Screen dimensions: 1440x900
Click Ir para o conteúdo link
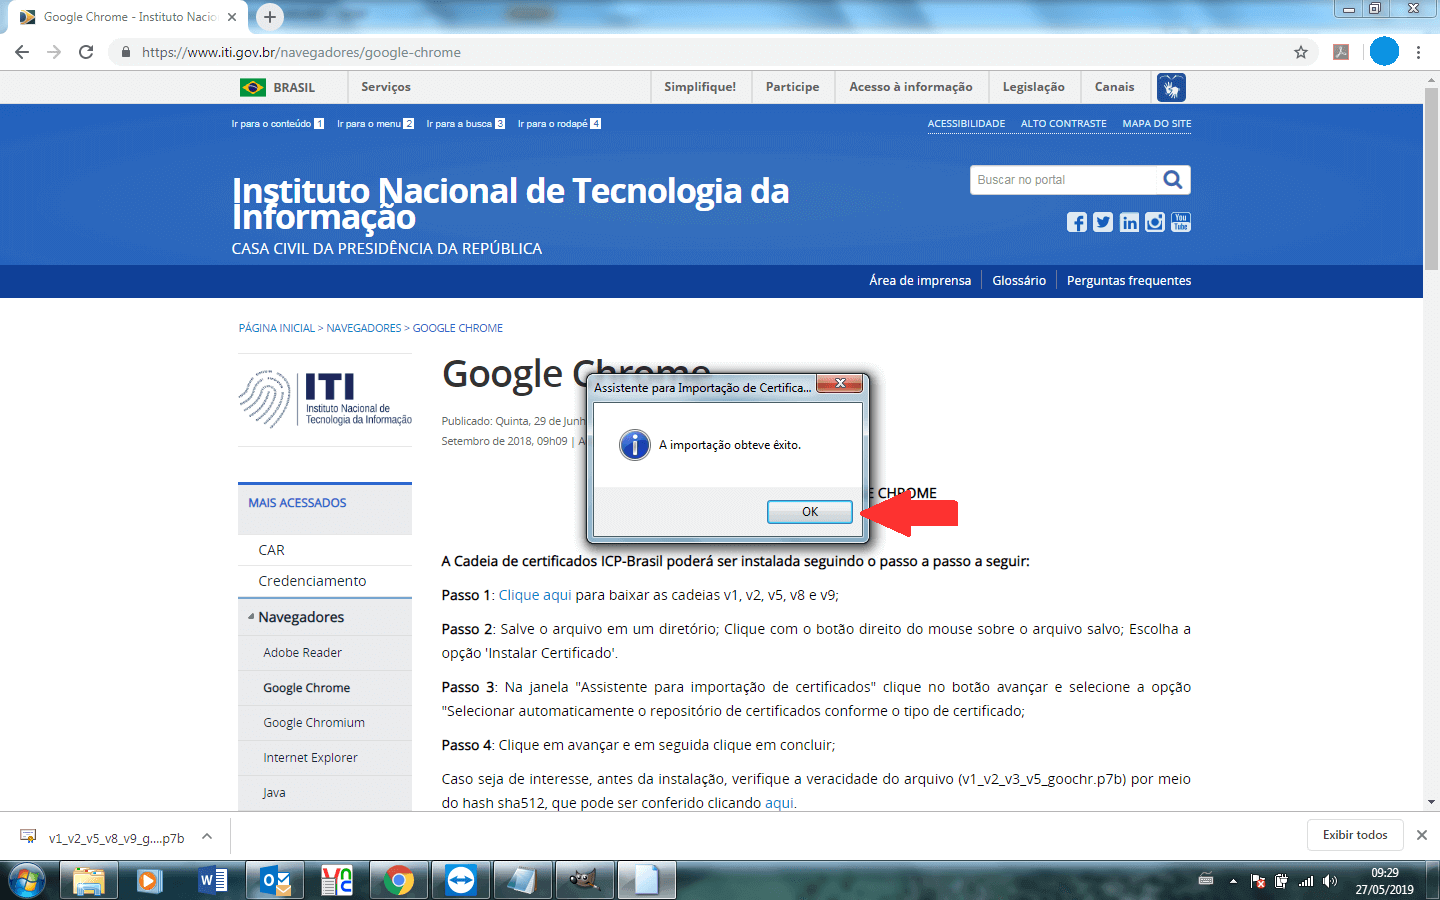click(x=278, y=124)
